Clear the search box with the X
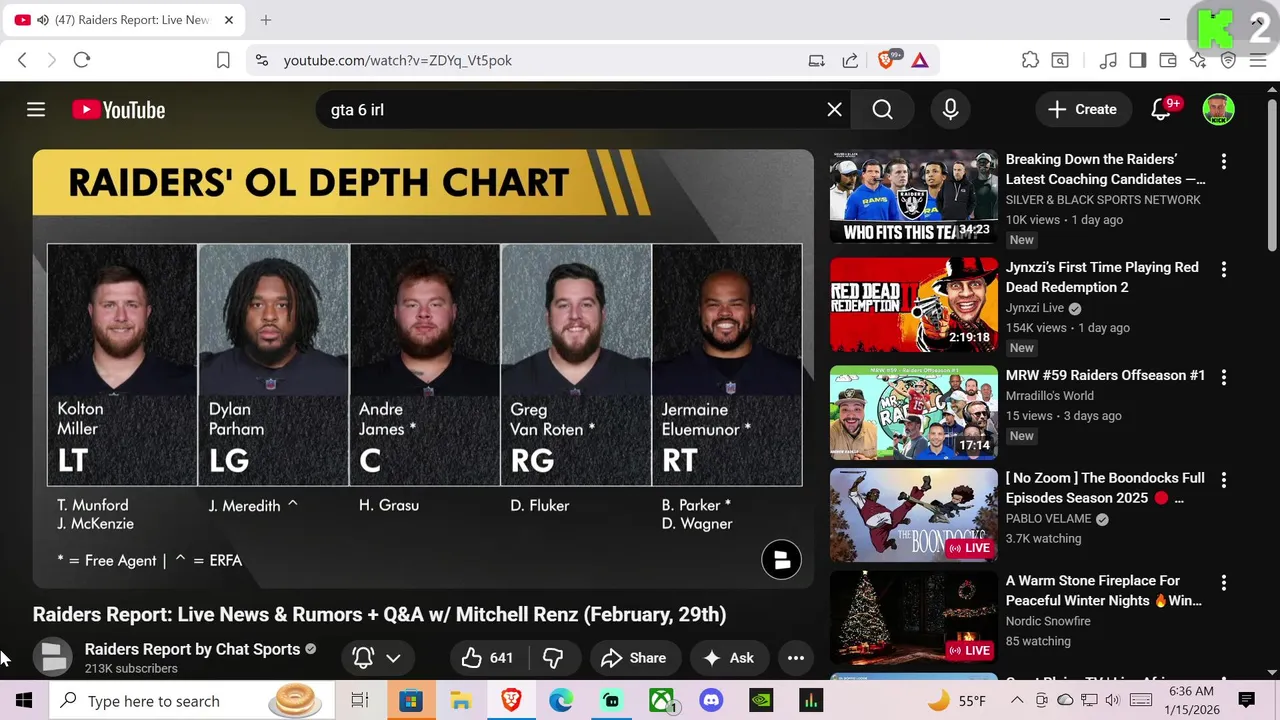The image size is (1280, 720). (x=834, y=110)
